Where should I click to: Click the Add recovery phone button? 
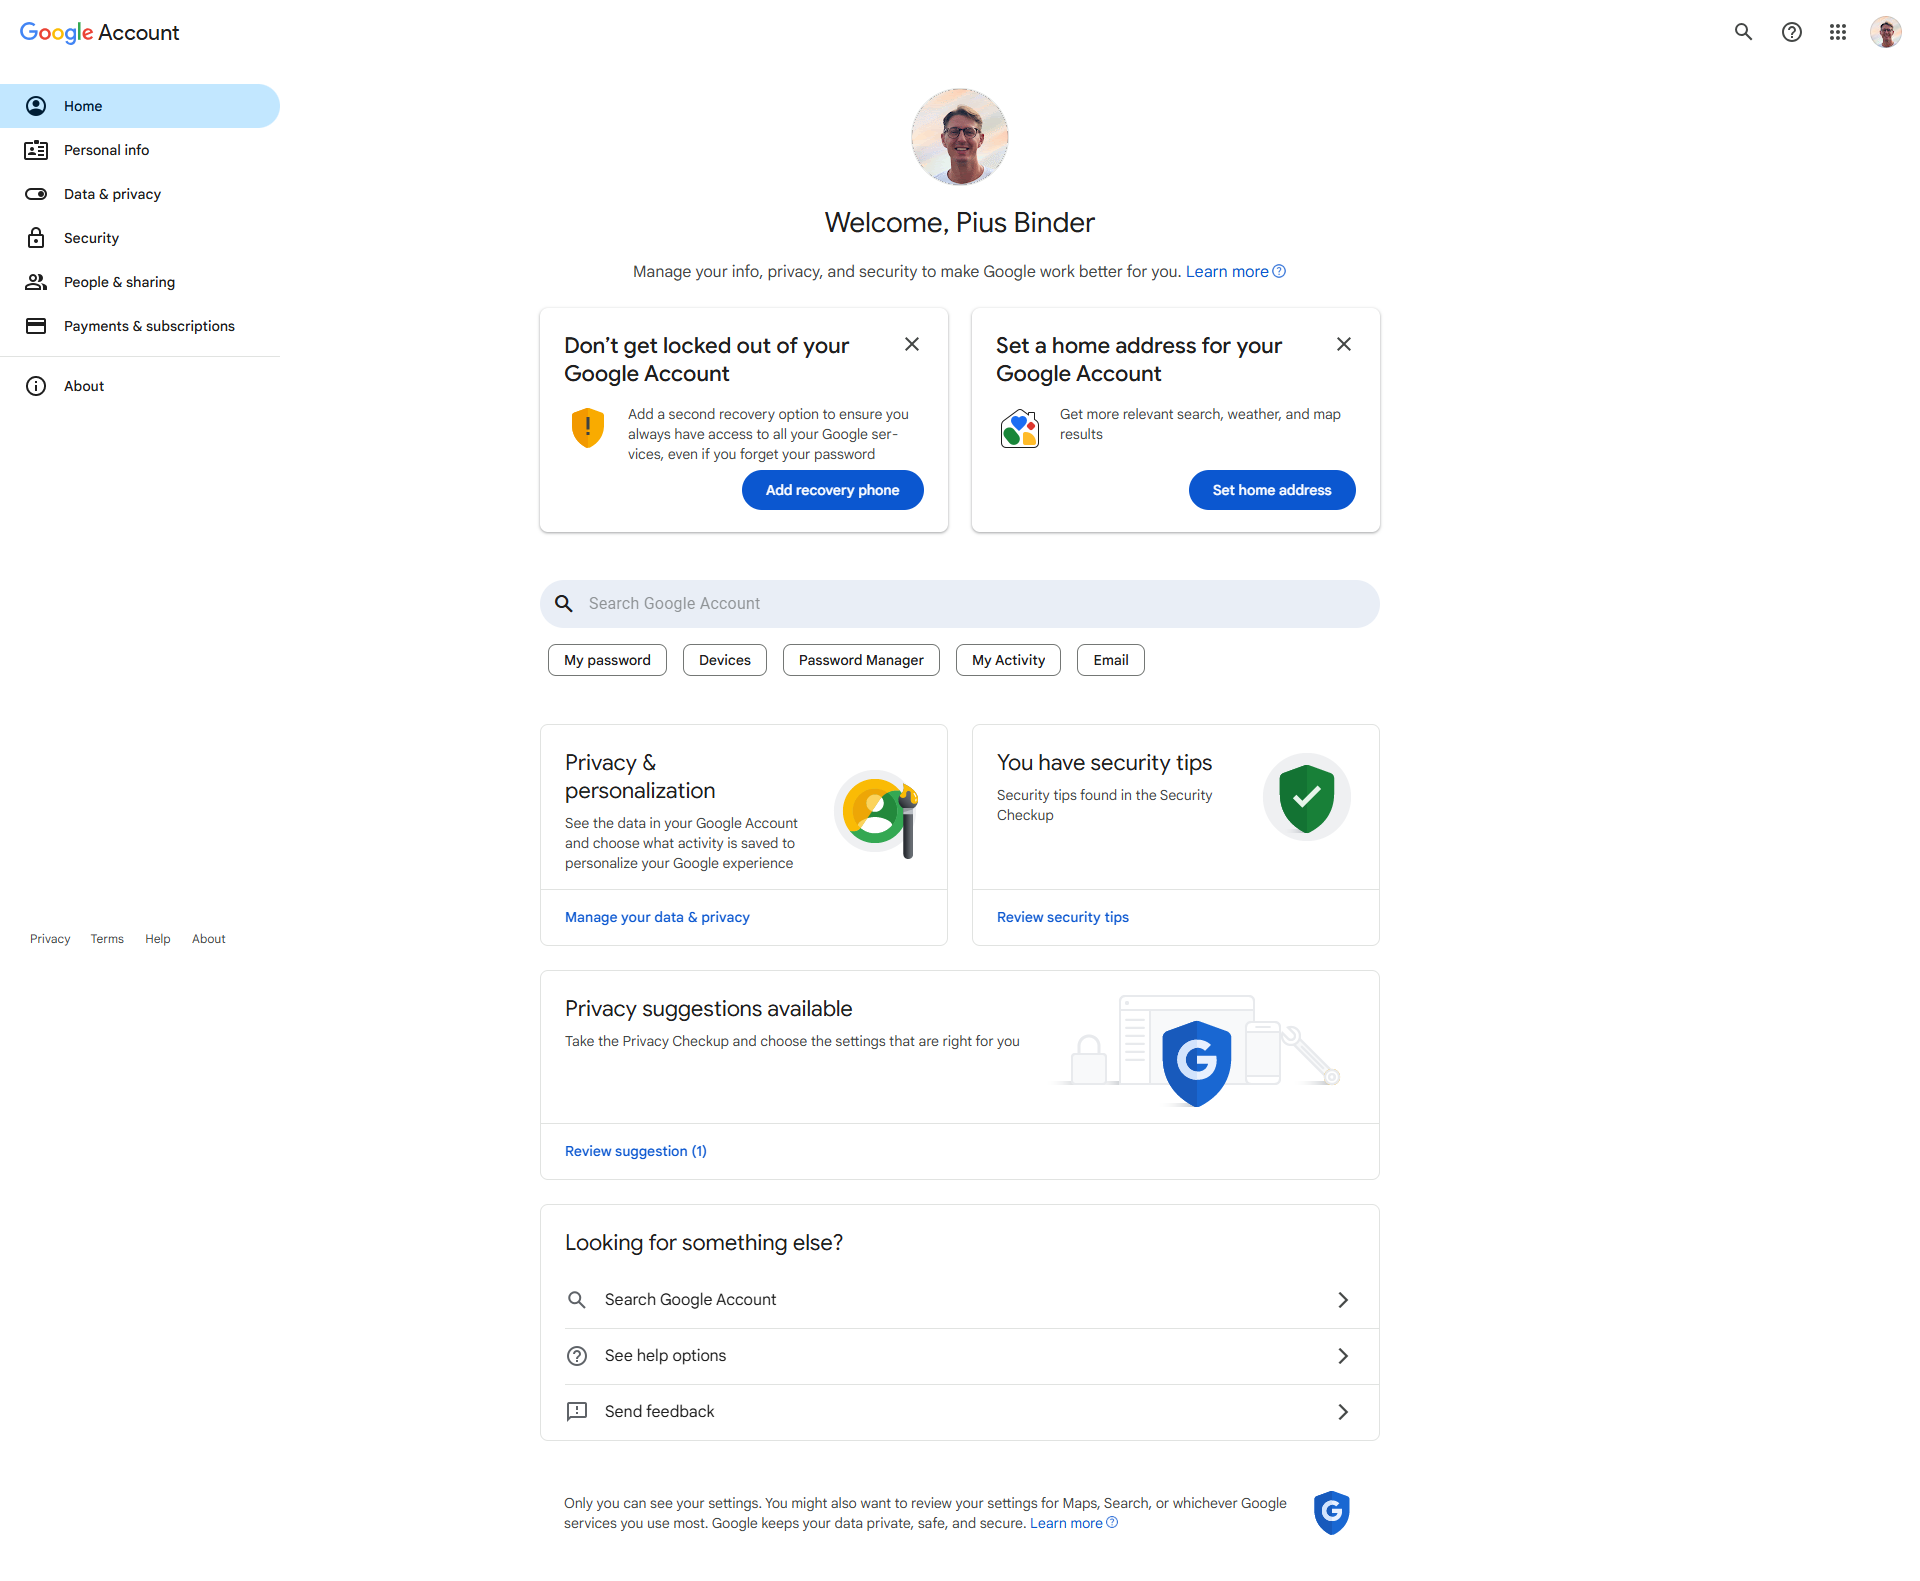(x=832, y=490)
